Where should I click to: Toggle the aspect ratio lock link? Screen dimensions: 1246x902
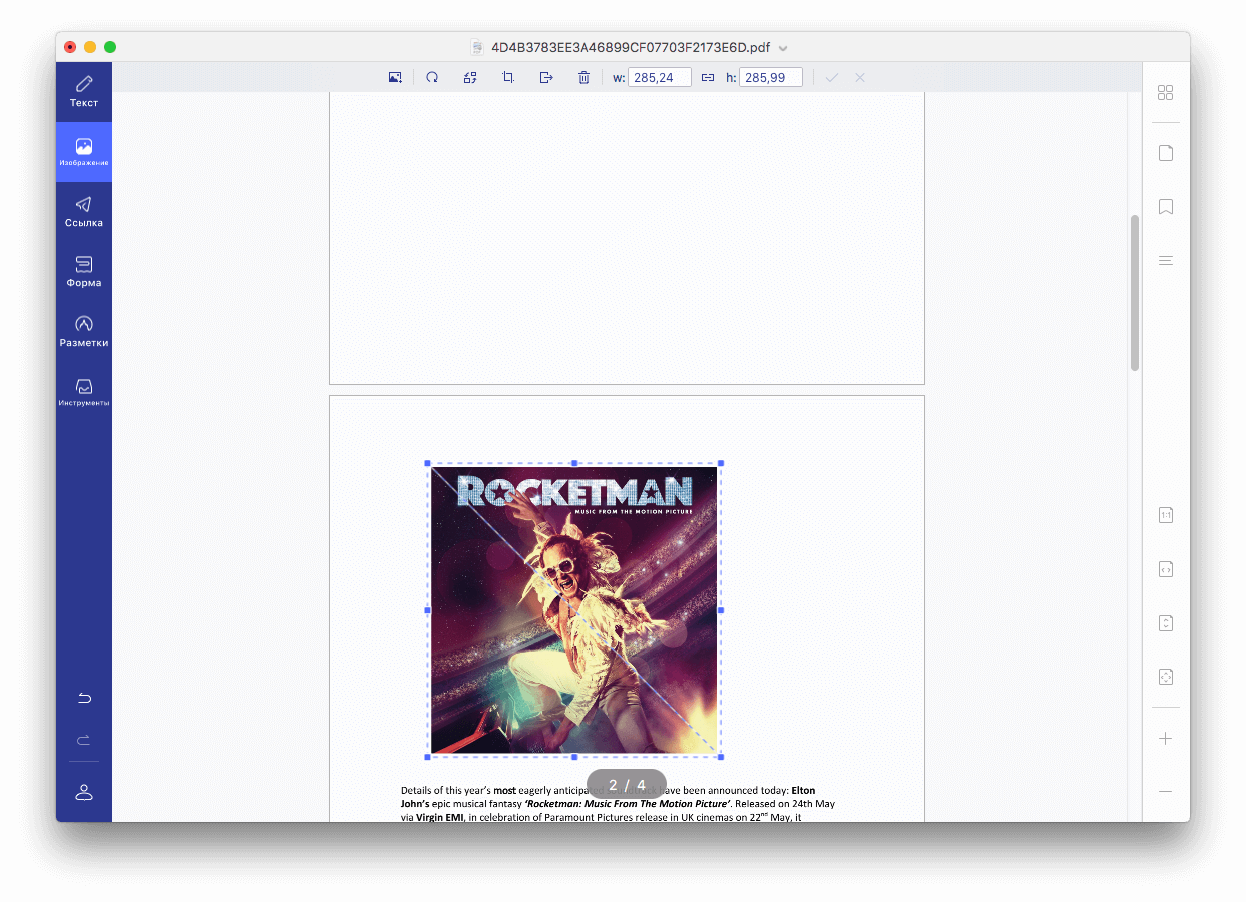[708, 77]
